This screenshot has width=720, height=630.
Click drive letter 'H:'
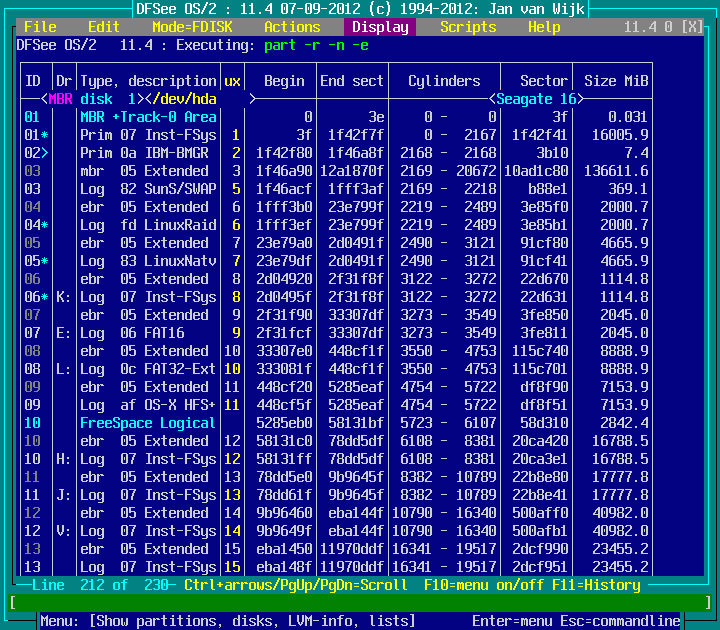pos(64,459)
